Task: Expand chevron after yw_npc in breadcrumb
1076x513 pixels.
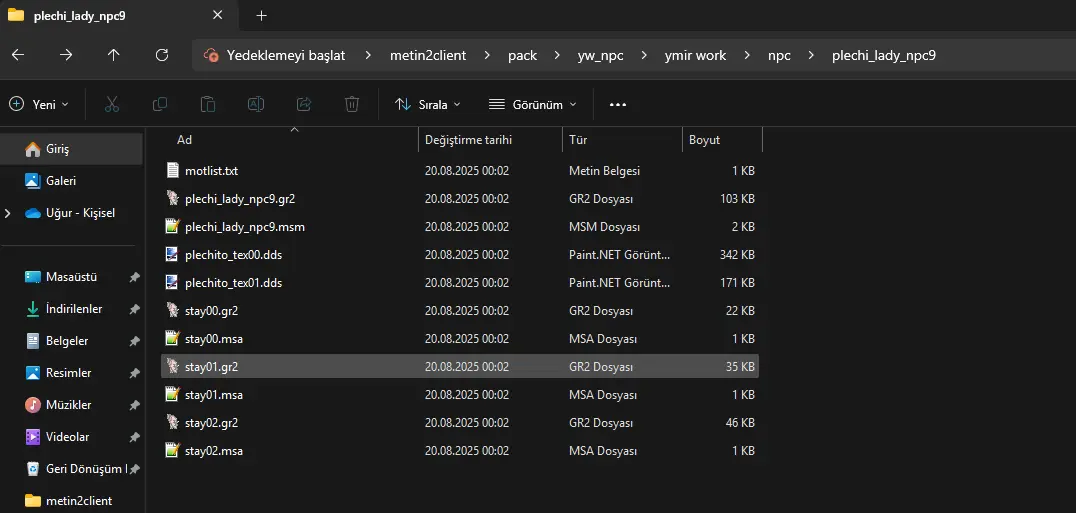Action: [x=644, y=56]
